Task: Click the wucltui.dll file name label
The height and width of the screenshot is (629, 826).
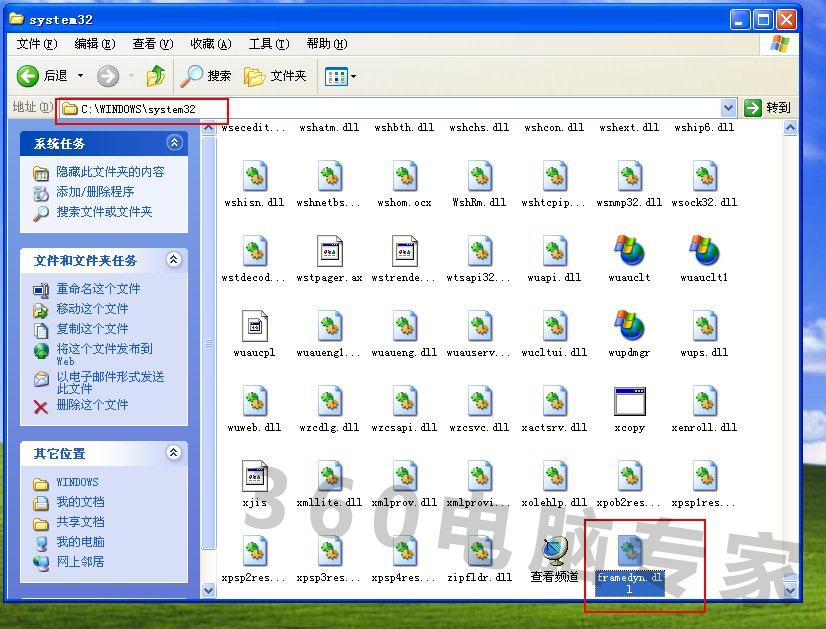Action: 554,352
